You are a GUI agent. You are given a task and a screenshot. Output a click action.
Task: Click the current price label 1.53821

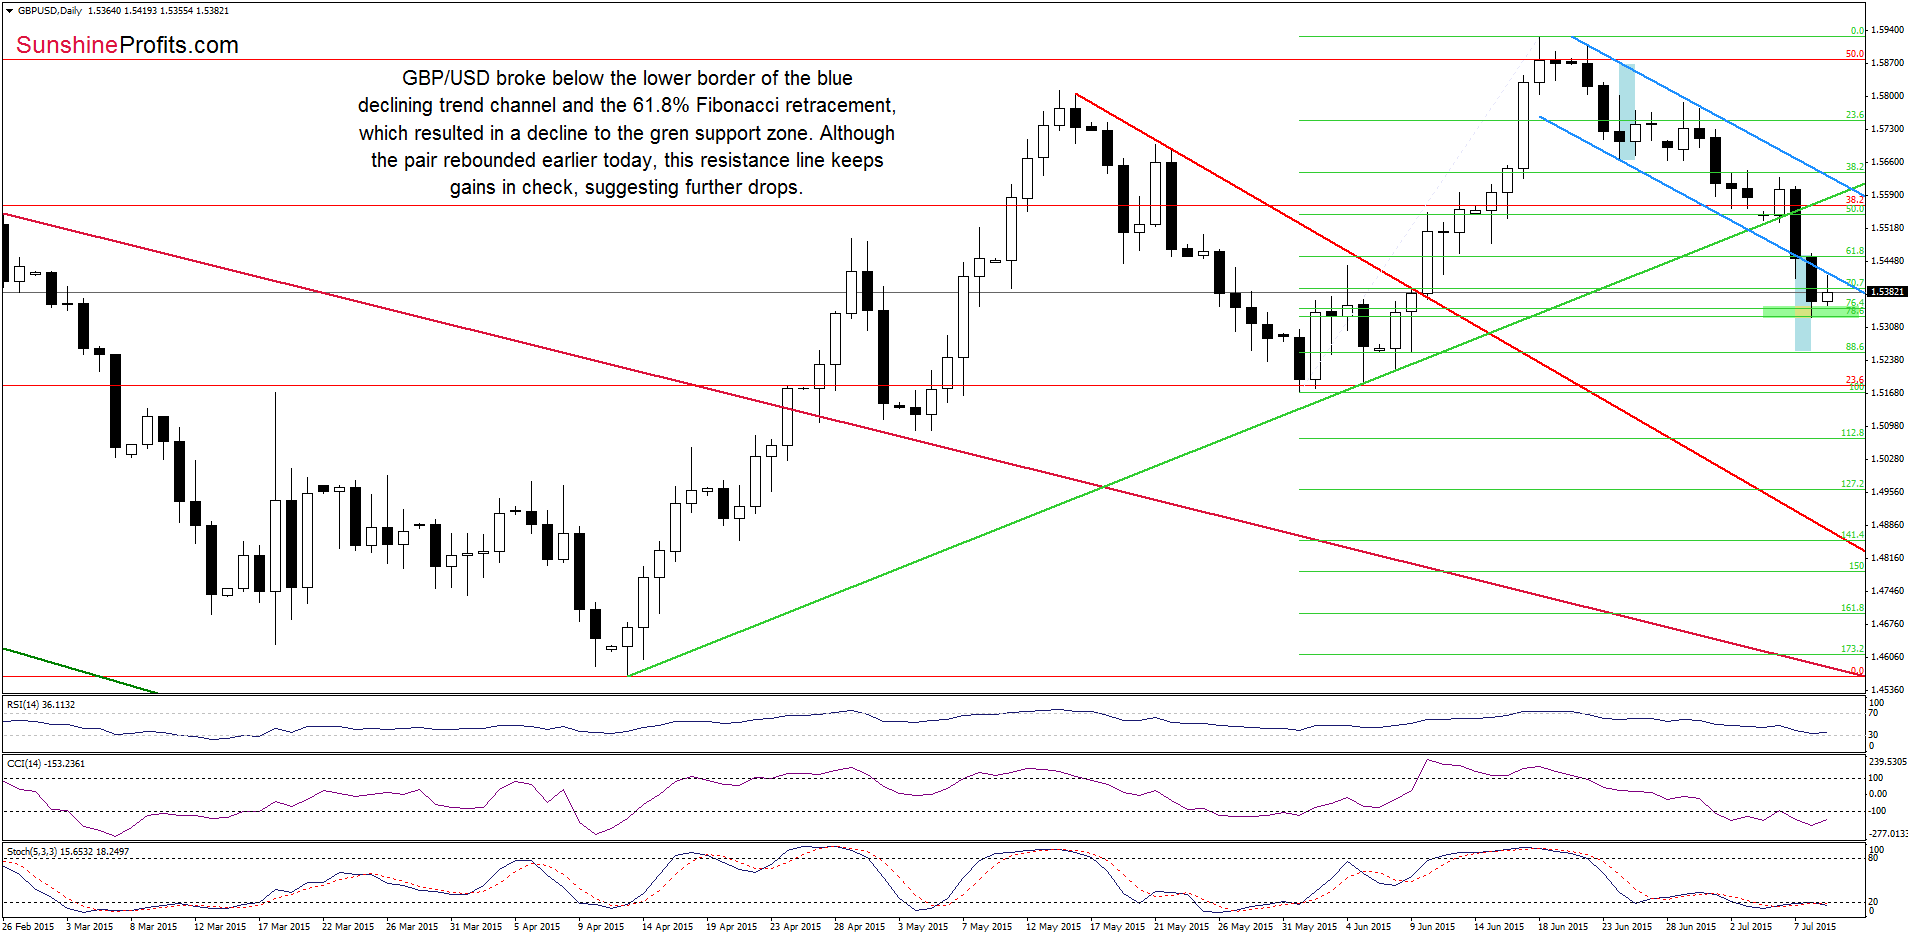[x=1887, y=292]
